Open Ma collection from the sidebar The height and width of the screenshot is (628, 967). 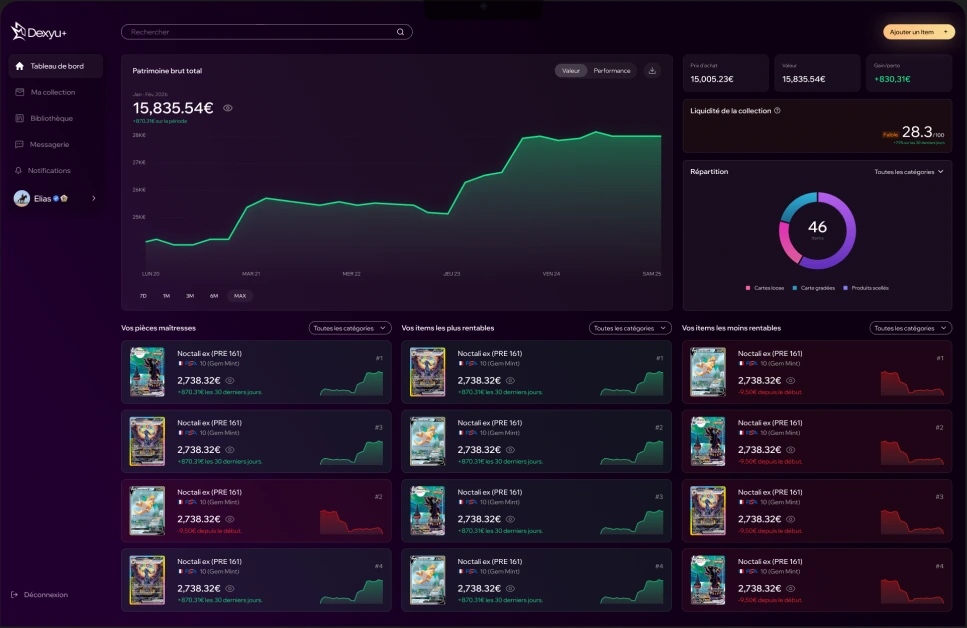click(x=53, y=92)
